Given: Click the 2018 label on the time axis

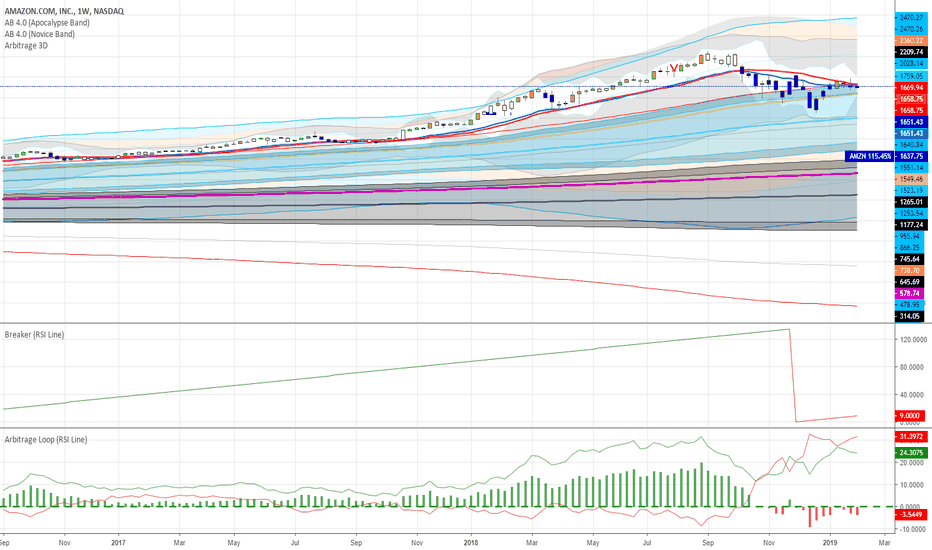Looking at the screenshot, I should click(471, 542).
